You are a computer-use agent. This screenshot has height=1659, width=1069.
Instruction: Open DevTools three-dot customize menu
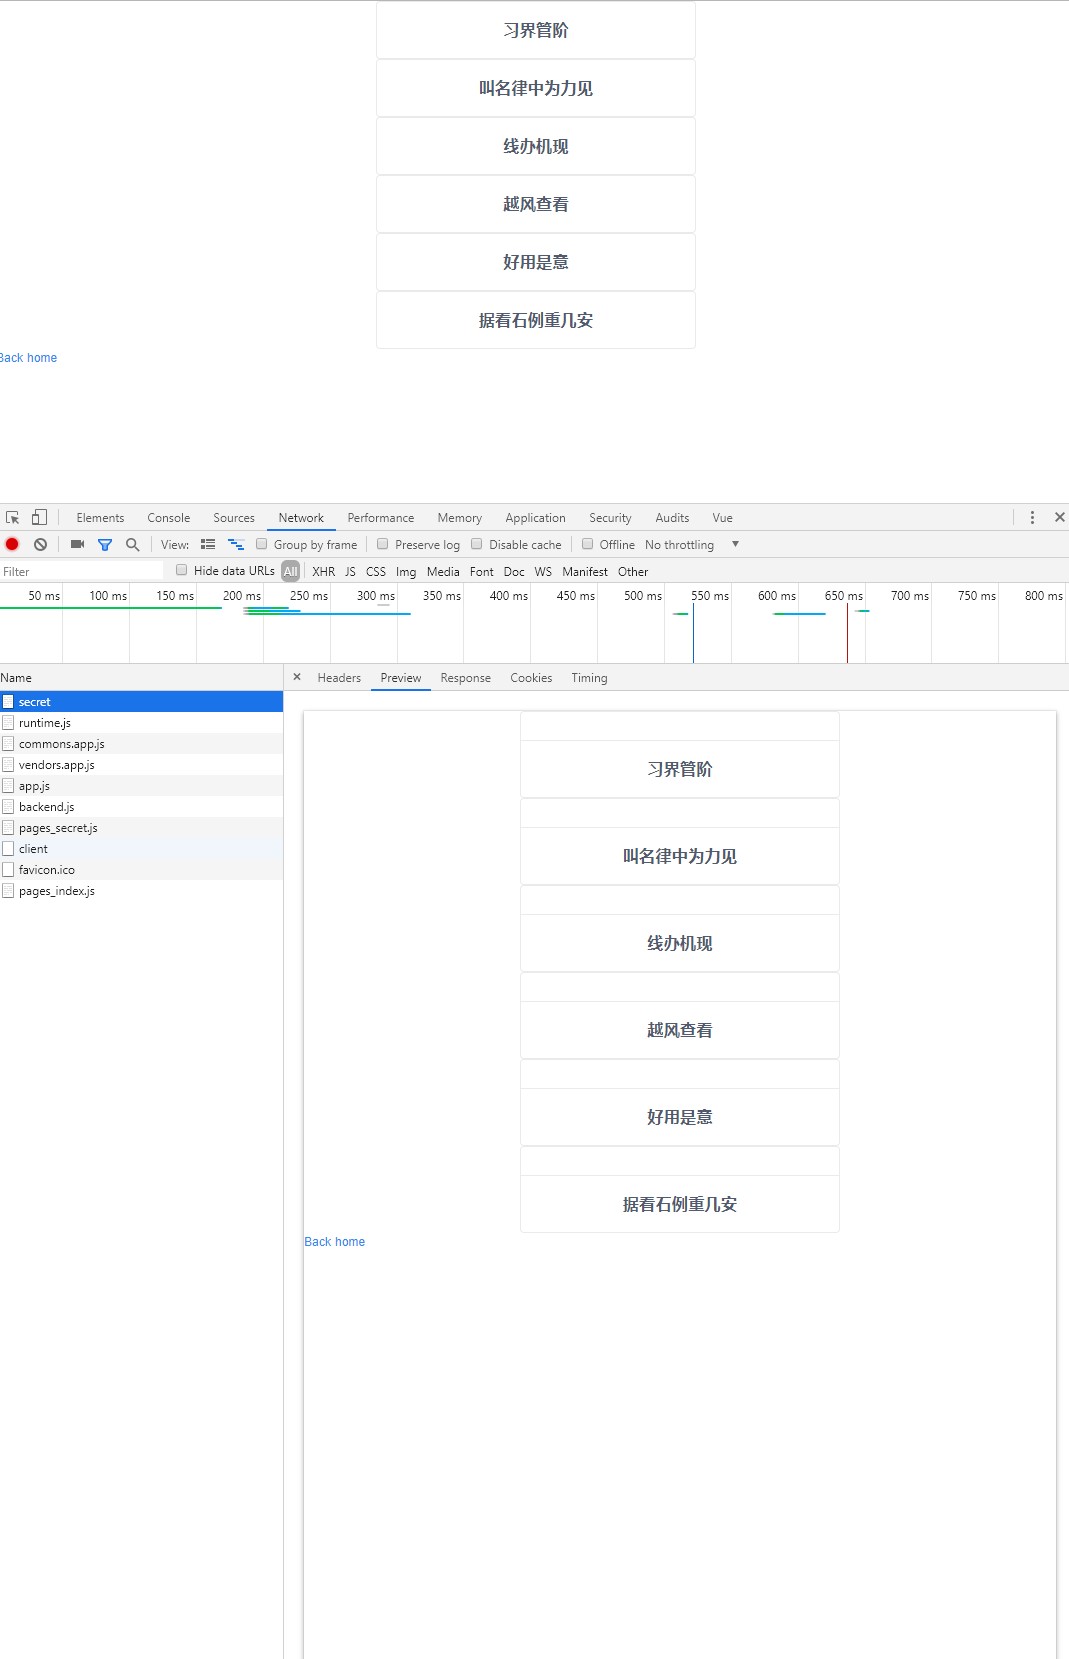pos(1032,518)
